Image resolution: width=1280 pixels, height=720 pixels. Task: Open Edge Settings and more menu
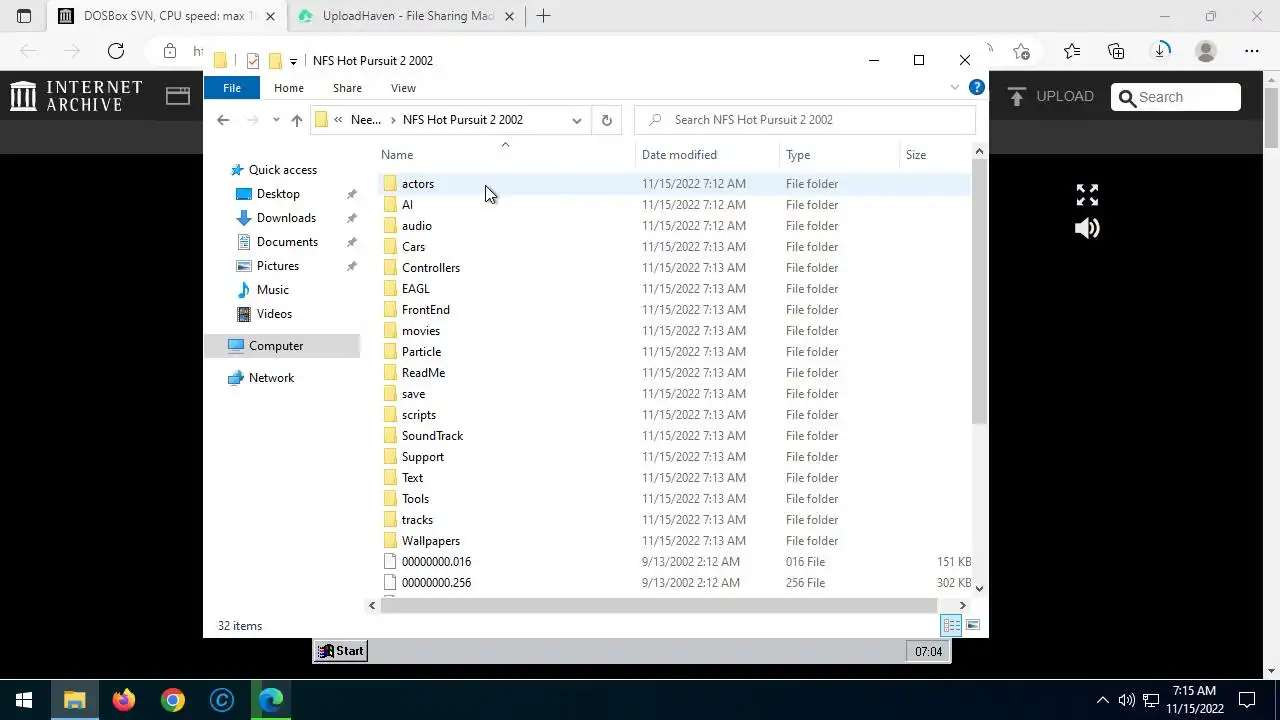[1252, 51]
